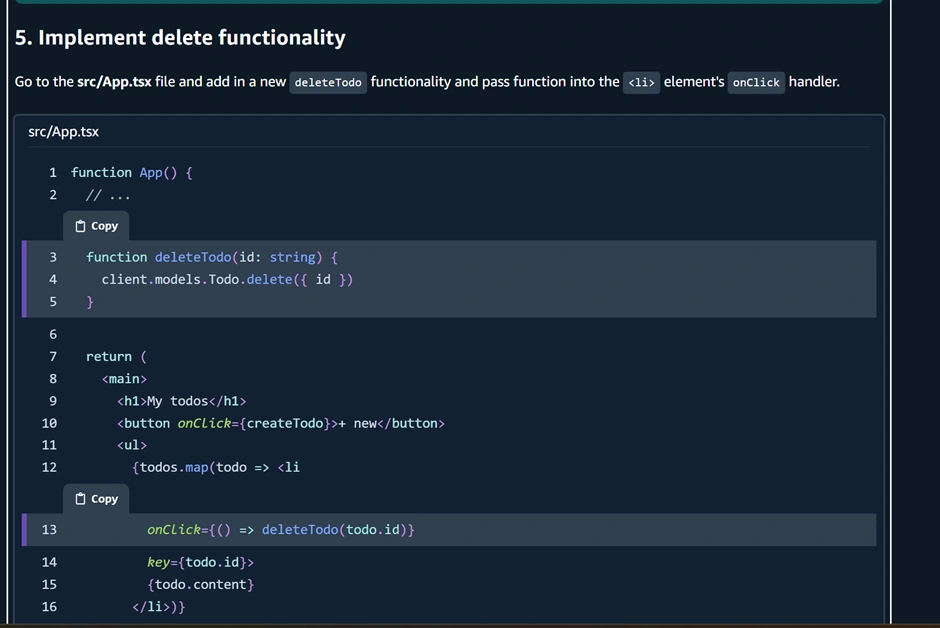Click the onClick inline code chip in the instructions
Image resolution: width=940 pixels, height=628 pixels.
(756, 82)
